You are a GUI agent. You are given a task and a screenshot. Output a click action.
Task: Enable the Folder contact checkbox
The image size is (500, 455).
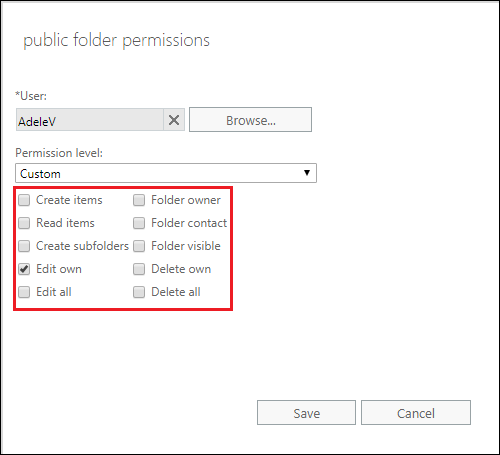[139, 223]
